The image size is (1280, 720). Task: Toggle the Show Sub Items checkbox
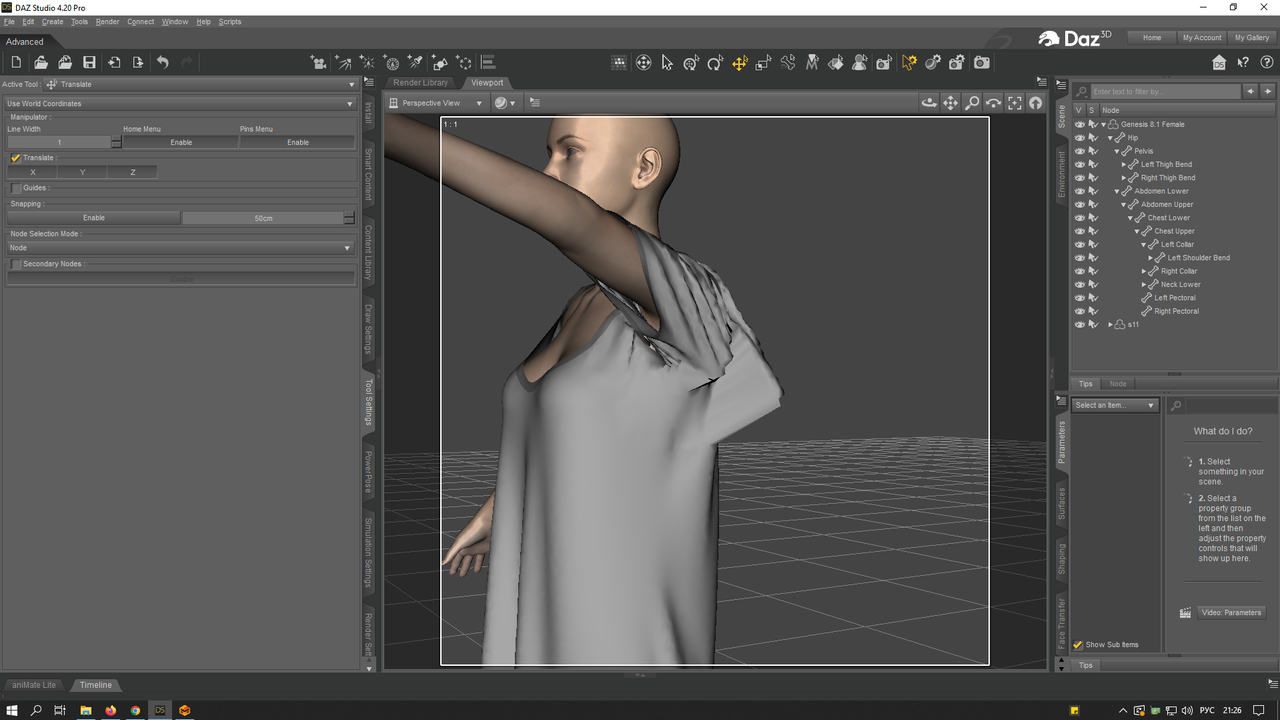(1078, 645)
